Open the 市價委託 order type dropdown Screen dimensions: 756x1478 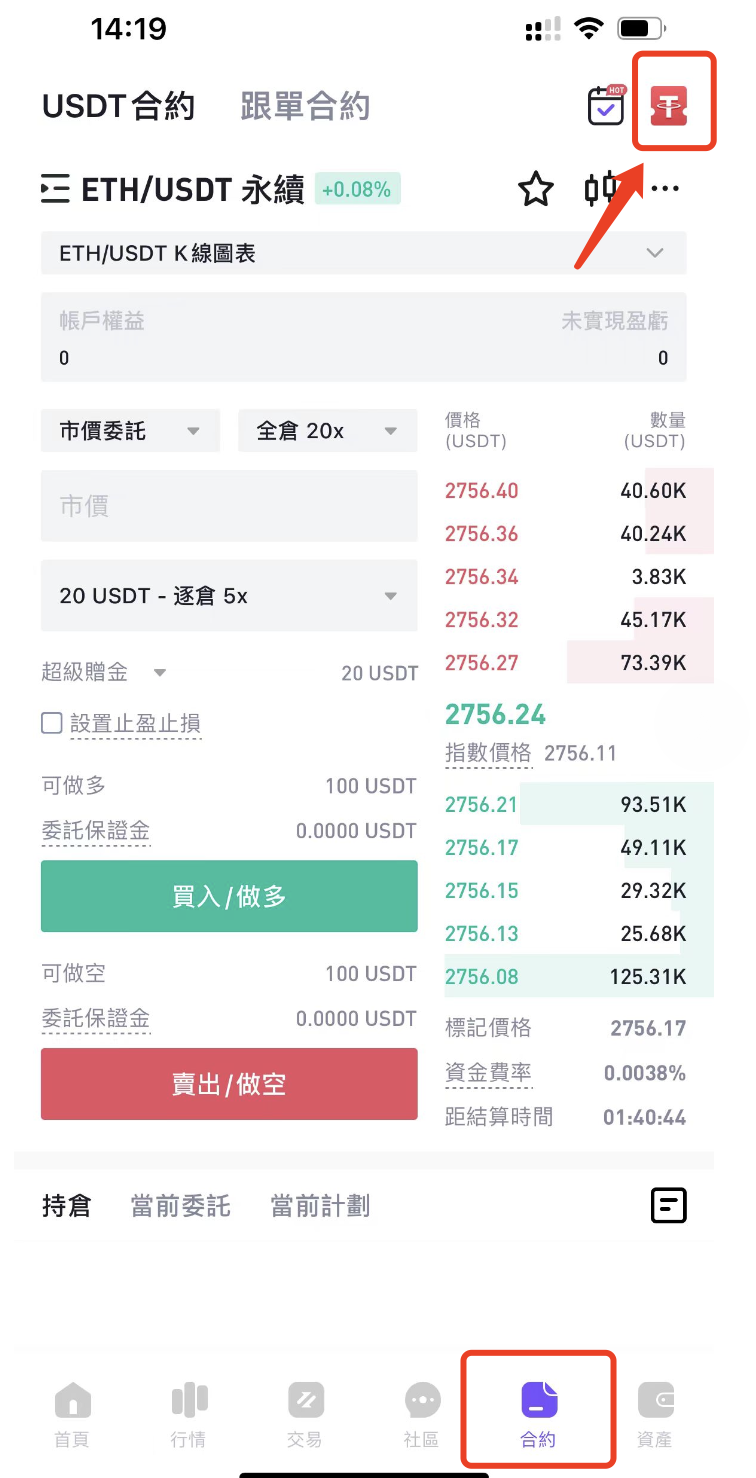click(x=130, y=431)
